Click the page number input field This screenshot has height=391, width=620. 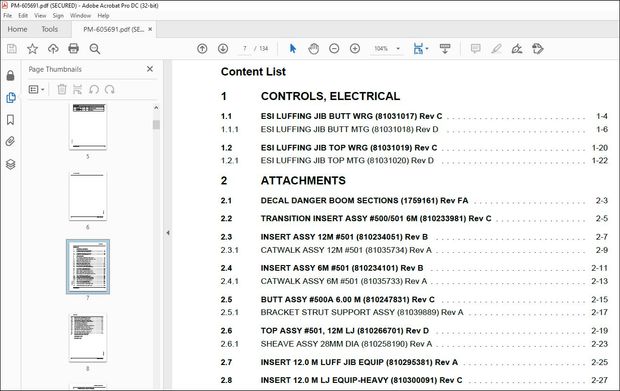pyautogui.click(x=244, y=49)
